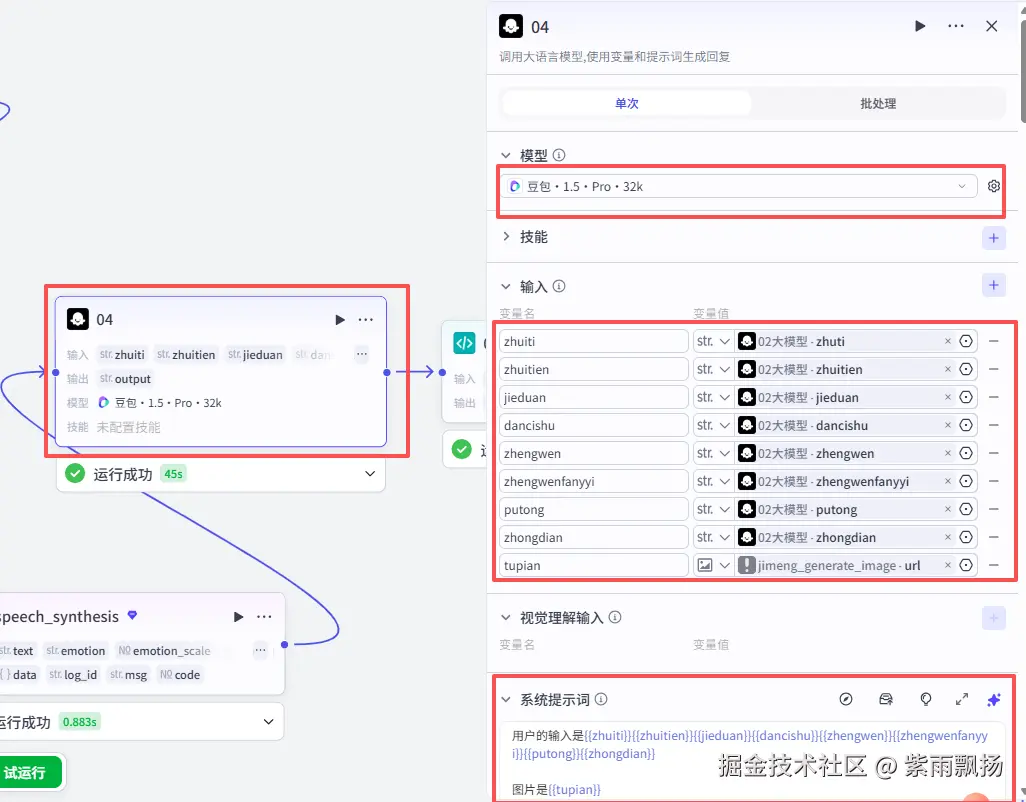Open variable selector for putong row
Image resolution: width=1026 pixels, height=802 pixels.
click(966, 509)
